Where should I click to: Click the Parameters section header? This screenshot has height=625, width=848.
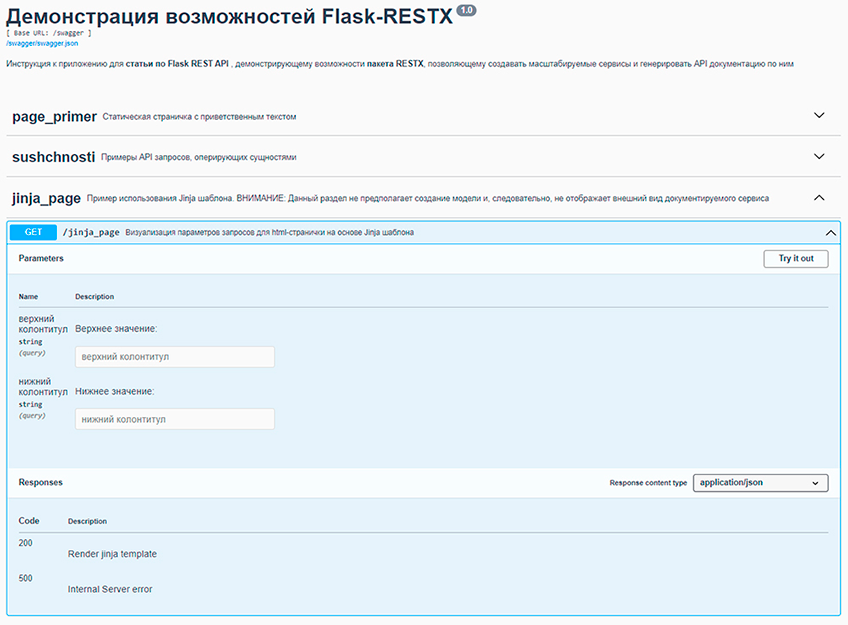[41, 258]
